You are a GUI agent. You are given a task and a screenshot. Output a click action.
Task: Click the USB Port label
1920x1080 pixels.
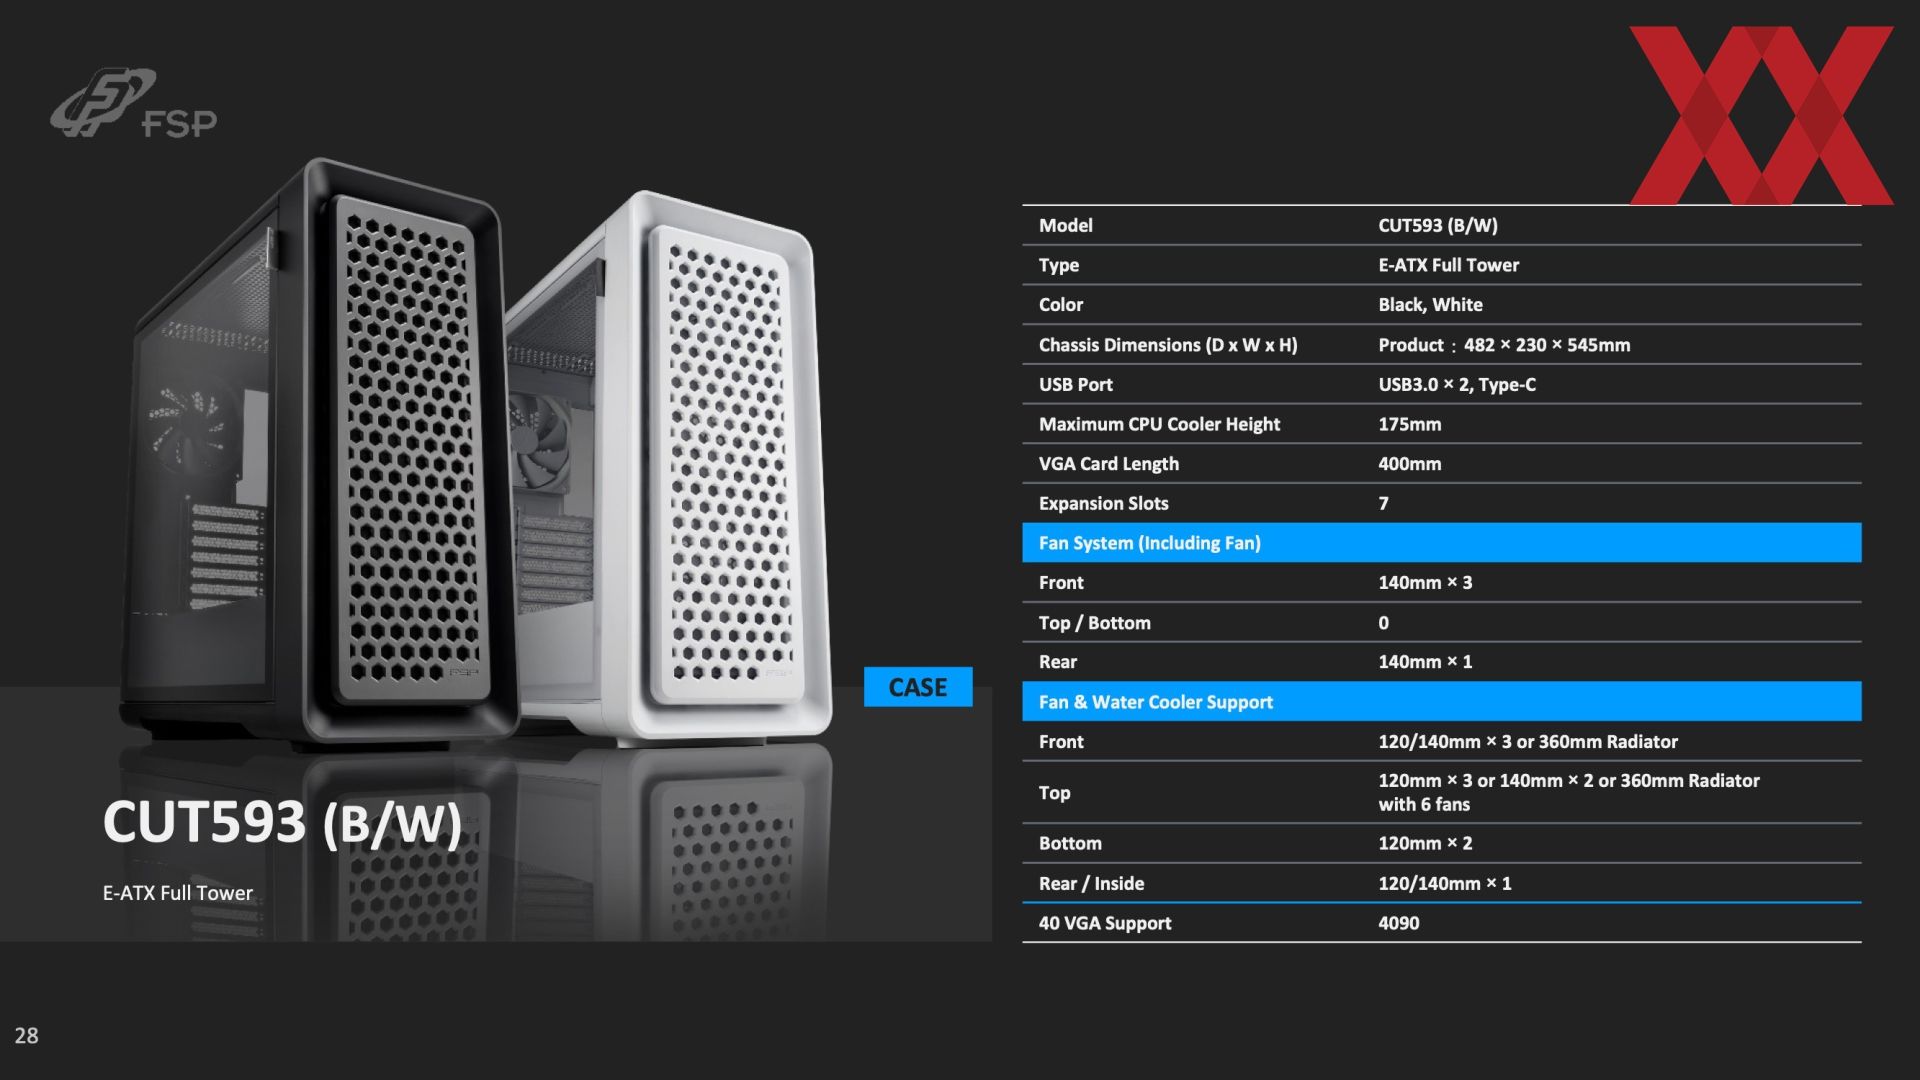1076,385
